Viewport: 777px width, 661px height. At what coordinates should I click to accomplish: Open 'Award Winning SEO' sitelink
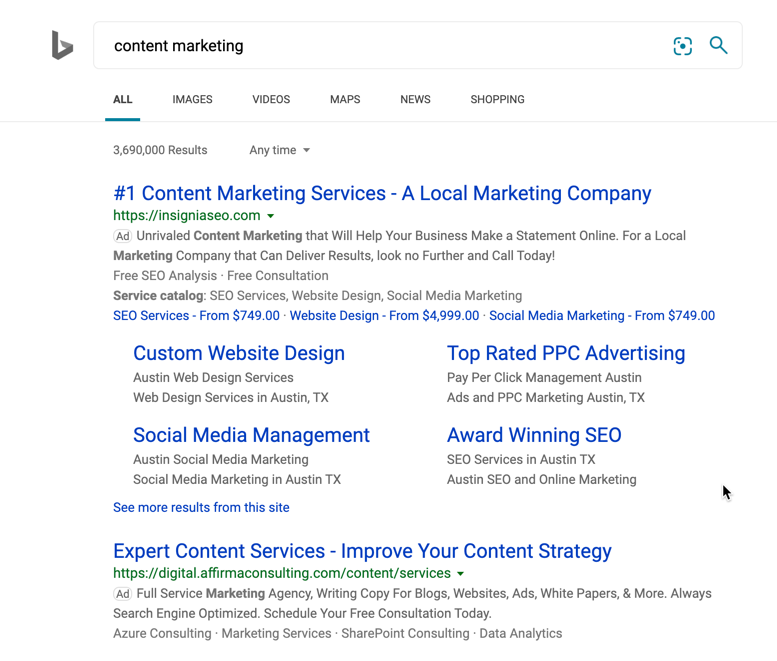coord(534,435)
